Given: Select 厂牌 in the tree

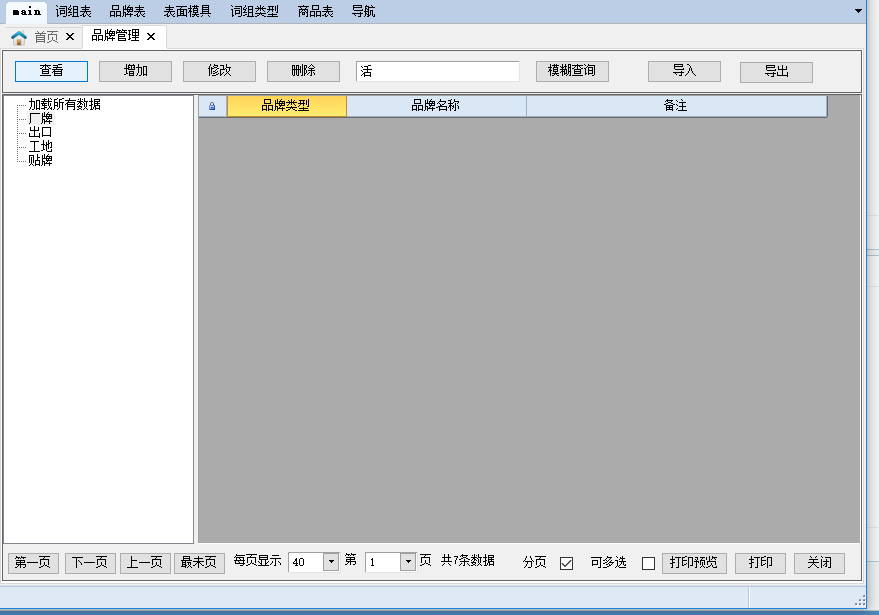Looking at the screenshot, I should (x=40, y=118).
